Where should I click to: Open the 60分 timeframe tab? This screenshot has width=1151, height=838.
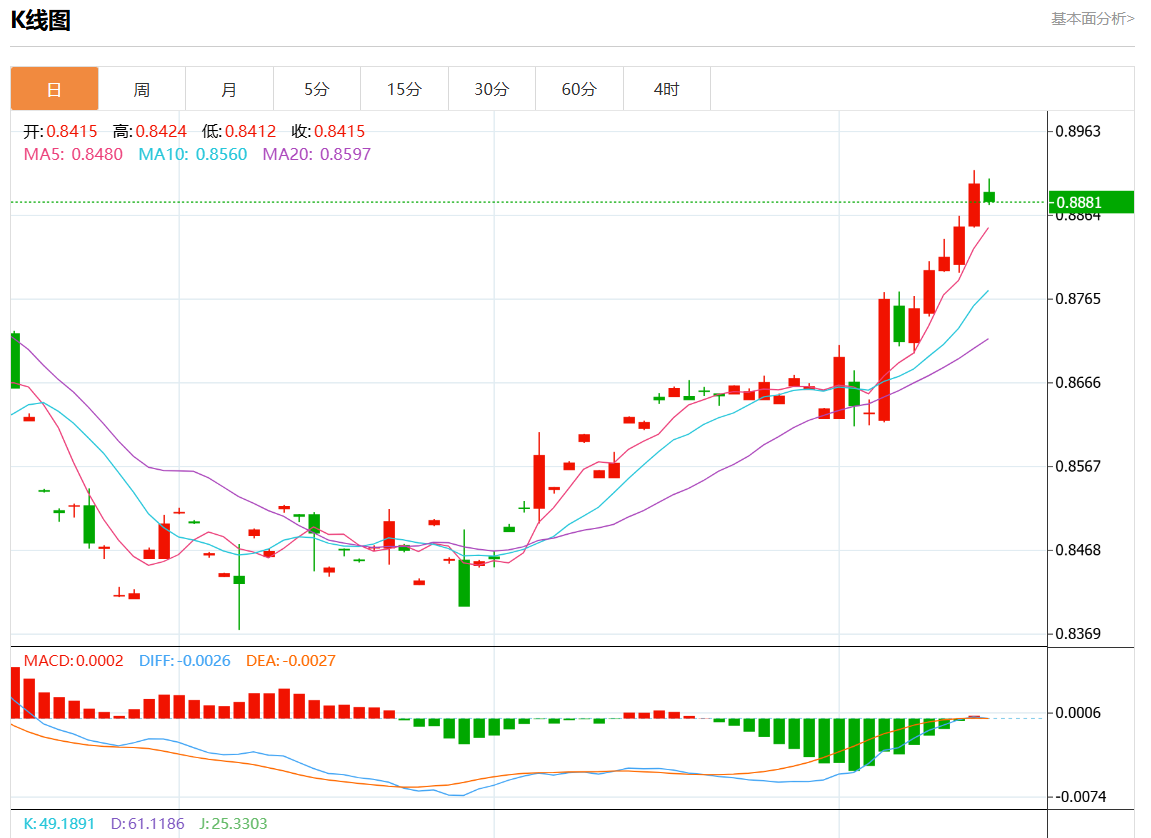[x=579, y=89]
